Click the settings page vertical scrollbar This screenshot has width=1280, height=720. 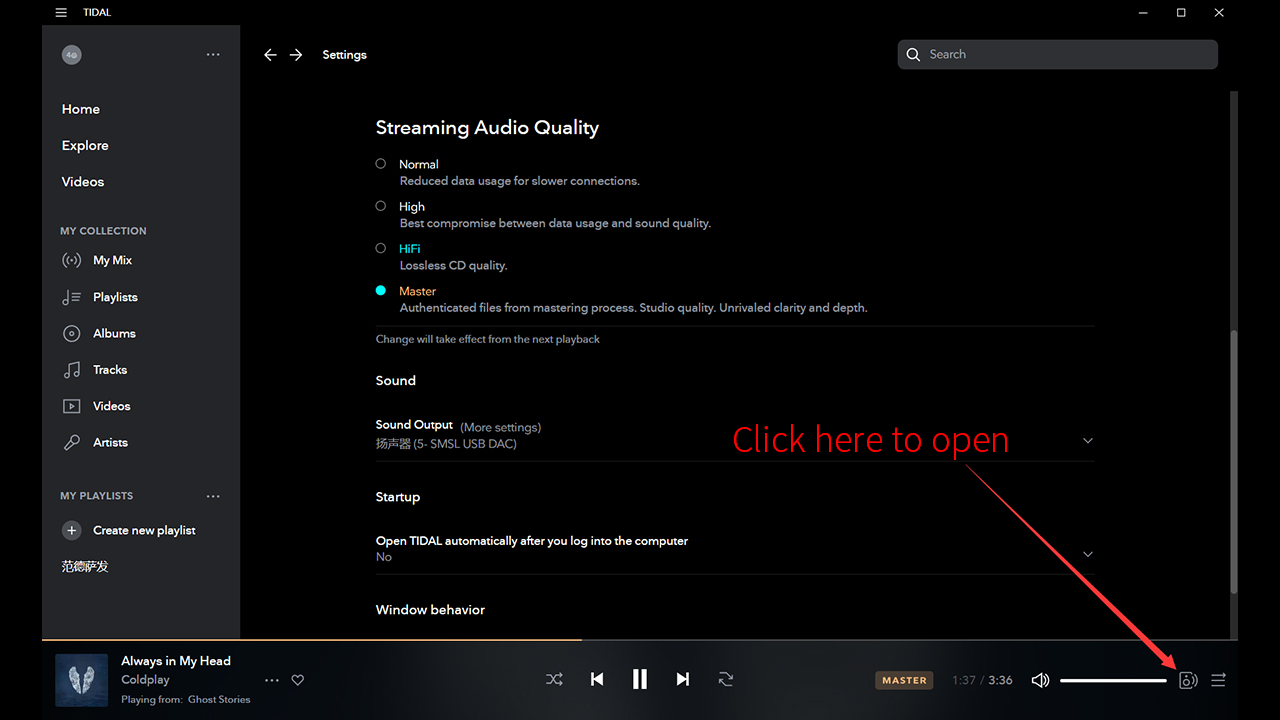pos(1233,460)
